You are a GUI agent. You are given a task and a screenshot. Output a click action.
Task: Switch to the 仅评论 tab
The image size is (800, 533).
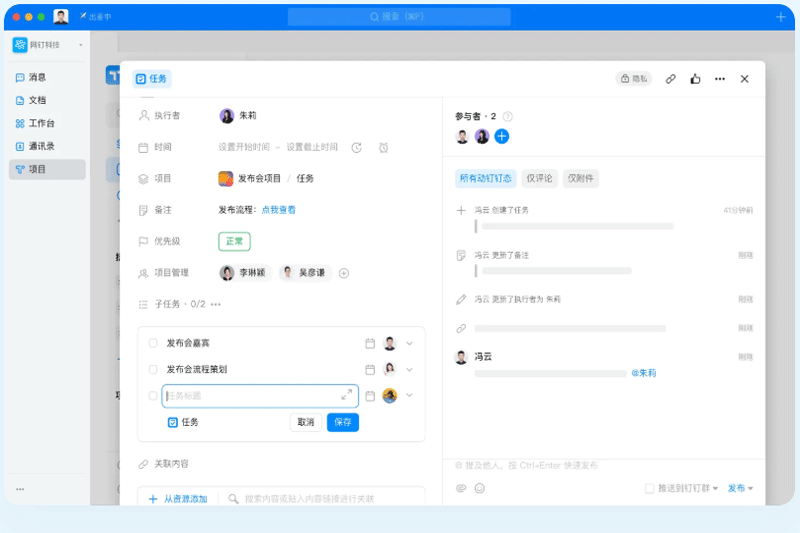(x=539, y=179)
